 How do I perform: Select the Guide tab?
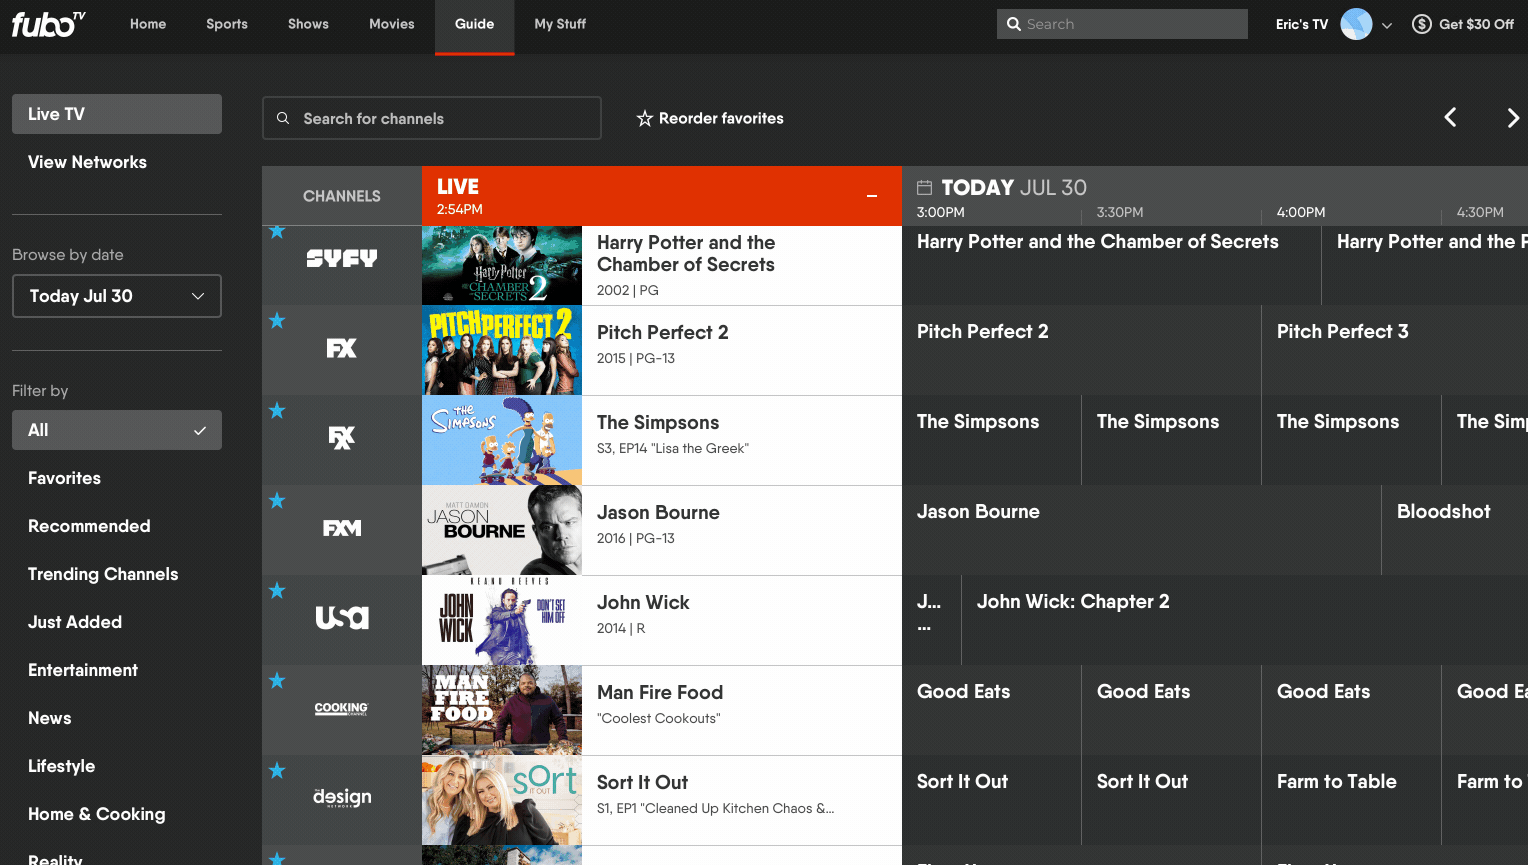coord(475,26)
